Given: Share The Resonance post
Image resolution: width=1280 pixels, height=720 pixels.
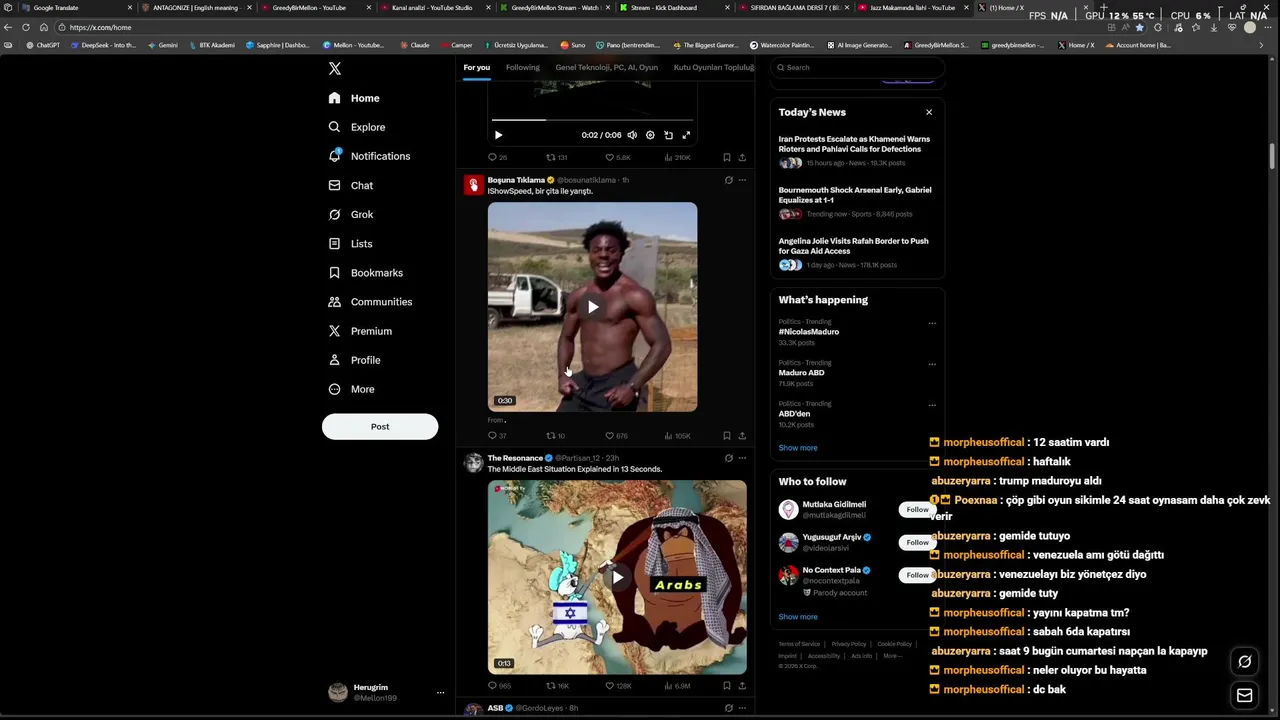Looking at the screenshot, I should [x=742, y=686].
